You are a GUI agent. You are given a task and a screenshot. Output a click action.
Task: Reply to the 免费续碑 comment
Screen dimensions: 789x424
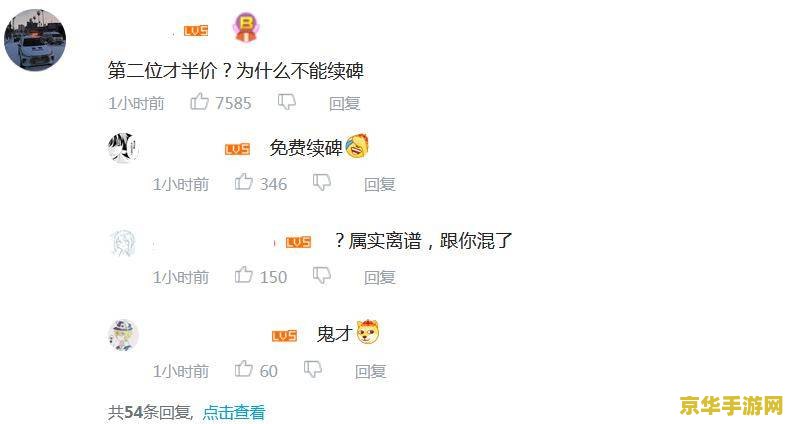(x=380, y=184)
